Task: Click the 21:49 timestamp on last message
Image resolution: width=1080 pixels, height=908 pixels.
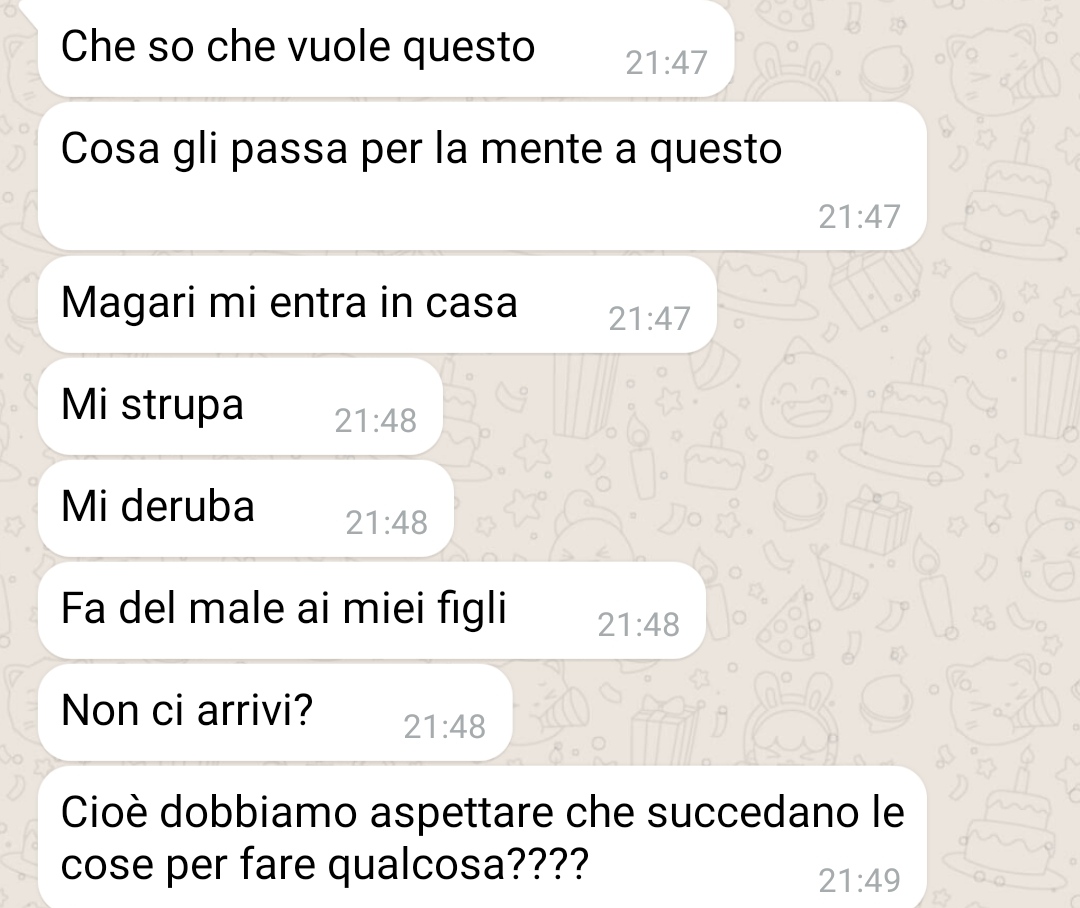Action: pos(859,880)
